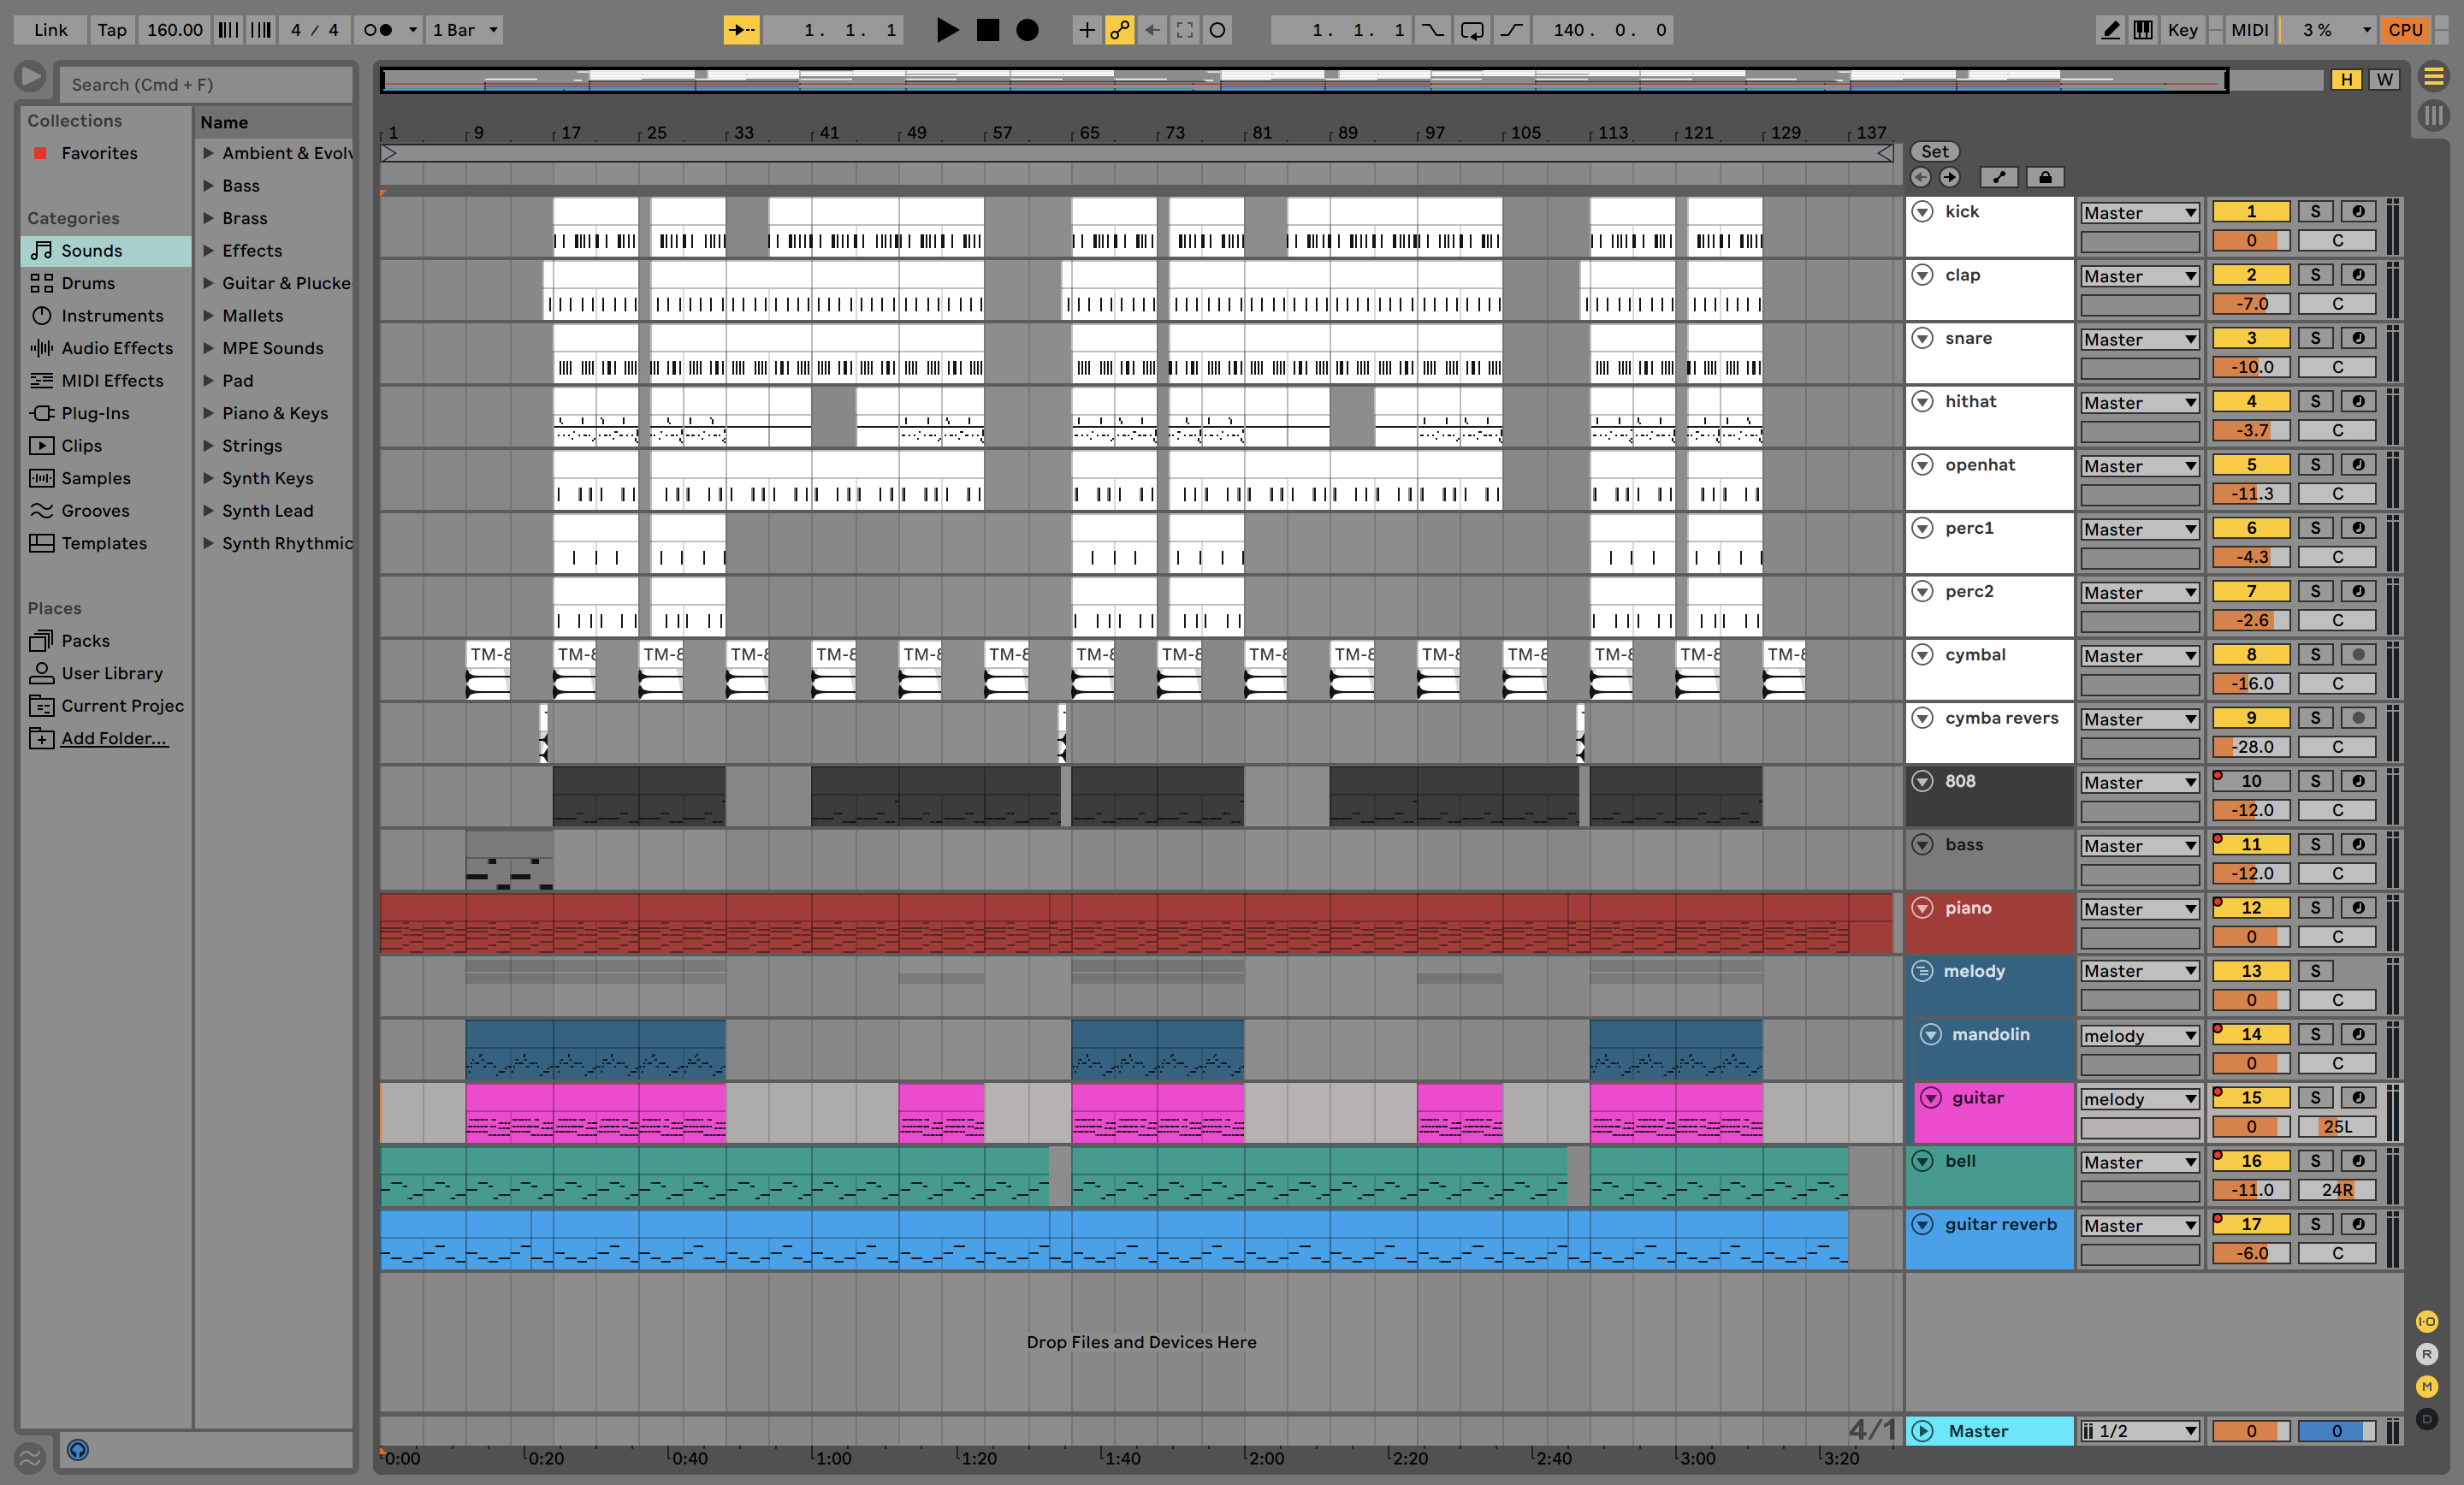Click the browser preview headphone icon
This screenshot has width=2464, height=1485.
click(78, 1449)
